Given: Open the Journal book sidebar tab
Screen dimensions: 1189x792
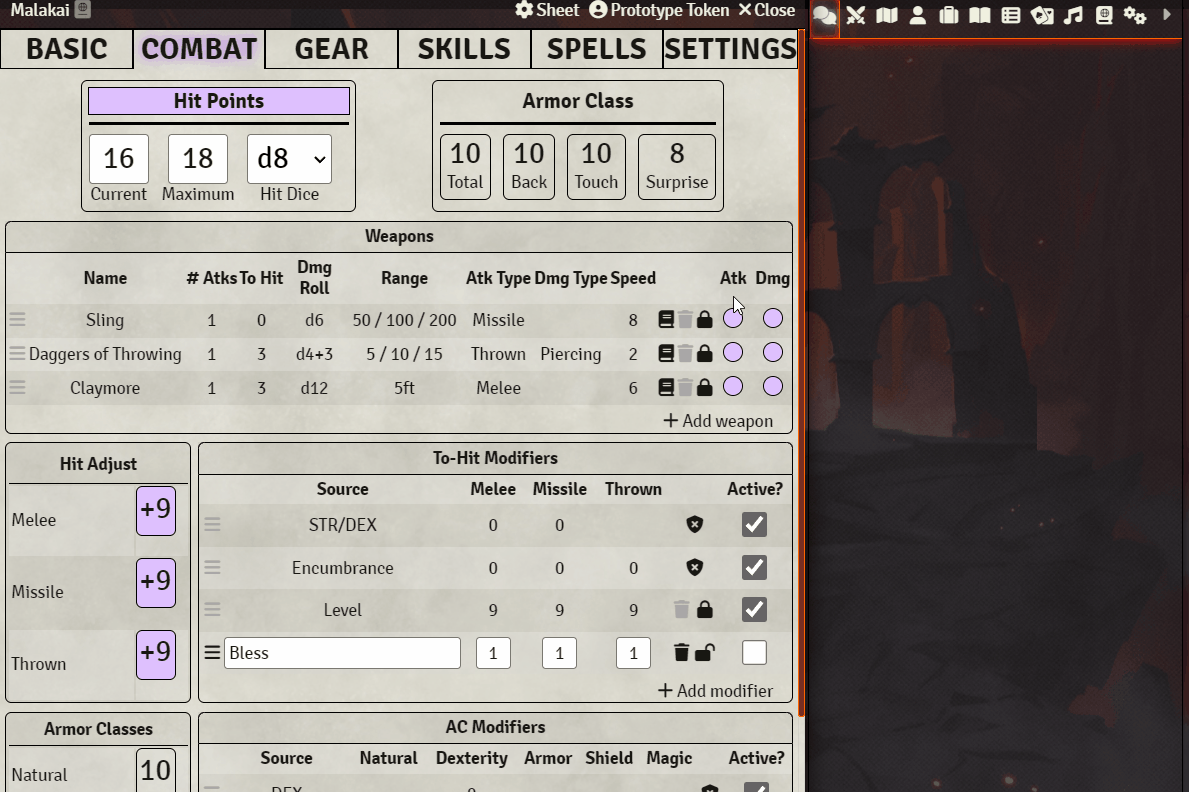Looking at the screenshot, I should coord(980,15).
